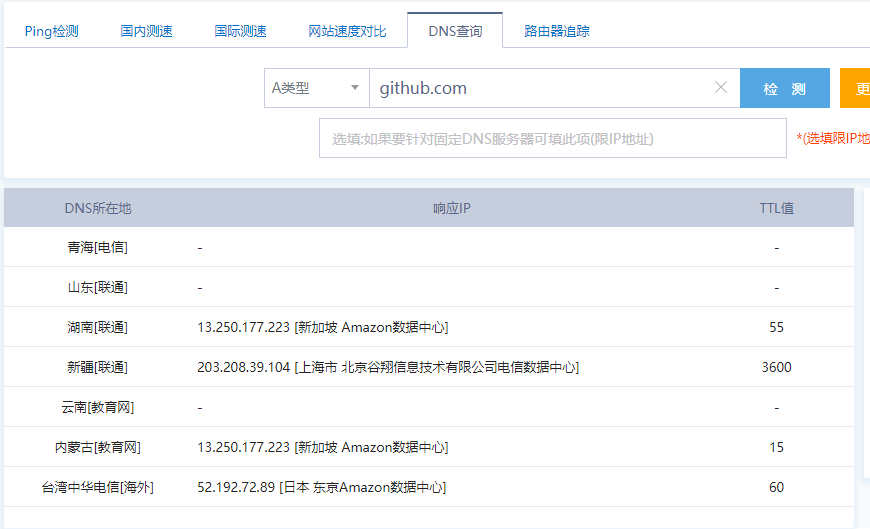Click IP 52.192.72.89 in 台湾 row

236,487
